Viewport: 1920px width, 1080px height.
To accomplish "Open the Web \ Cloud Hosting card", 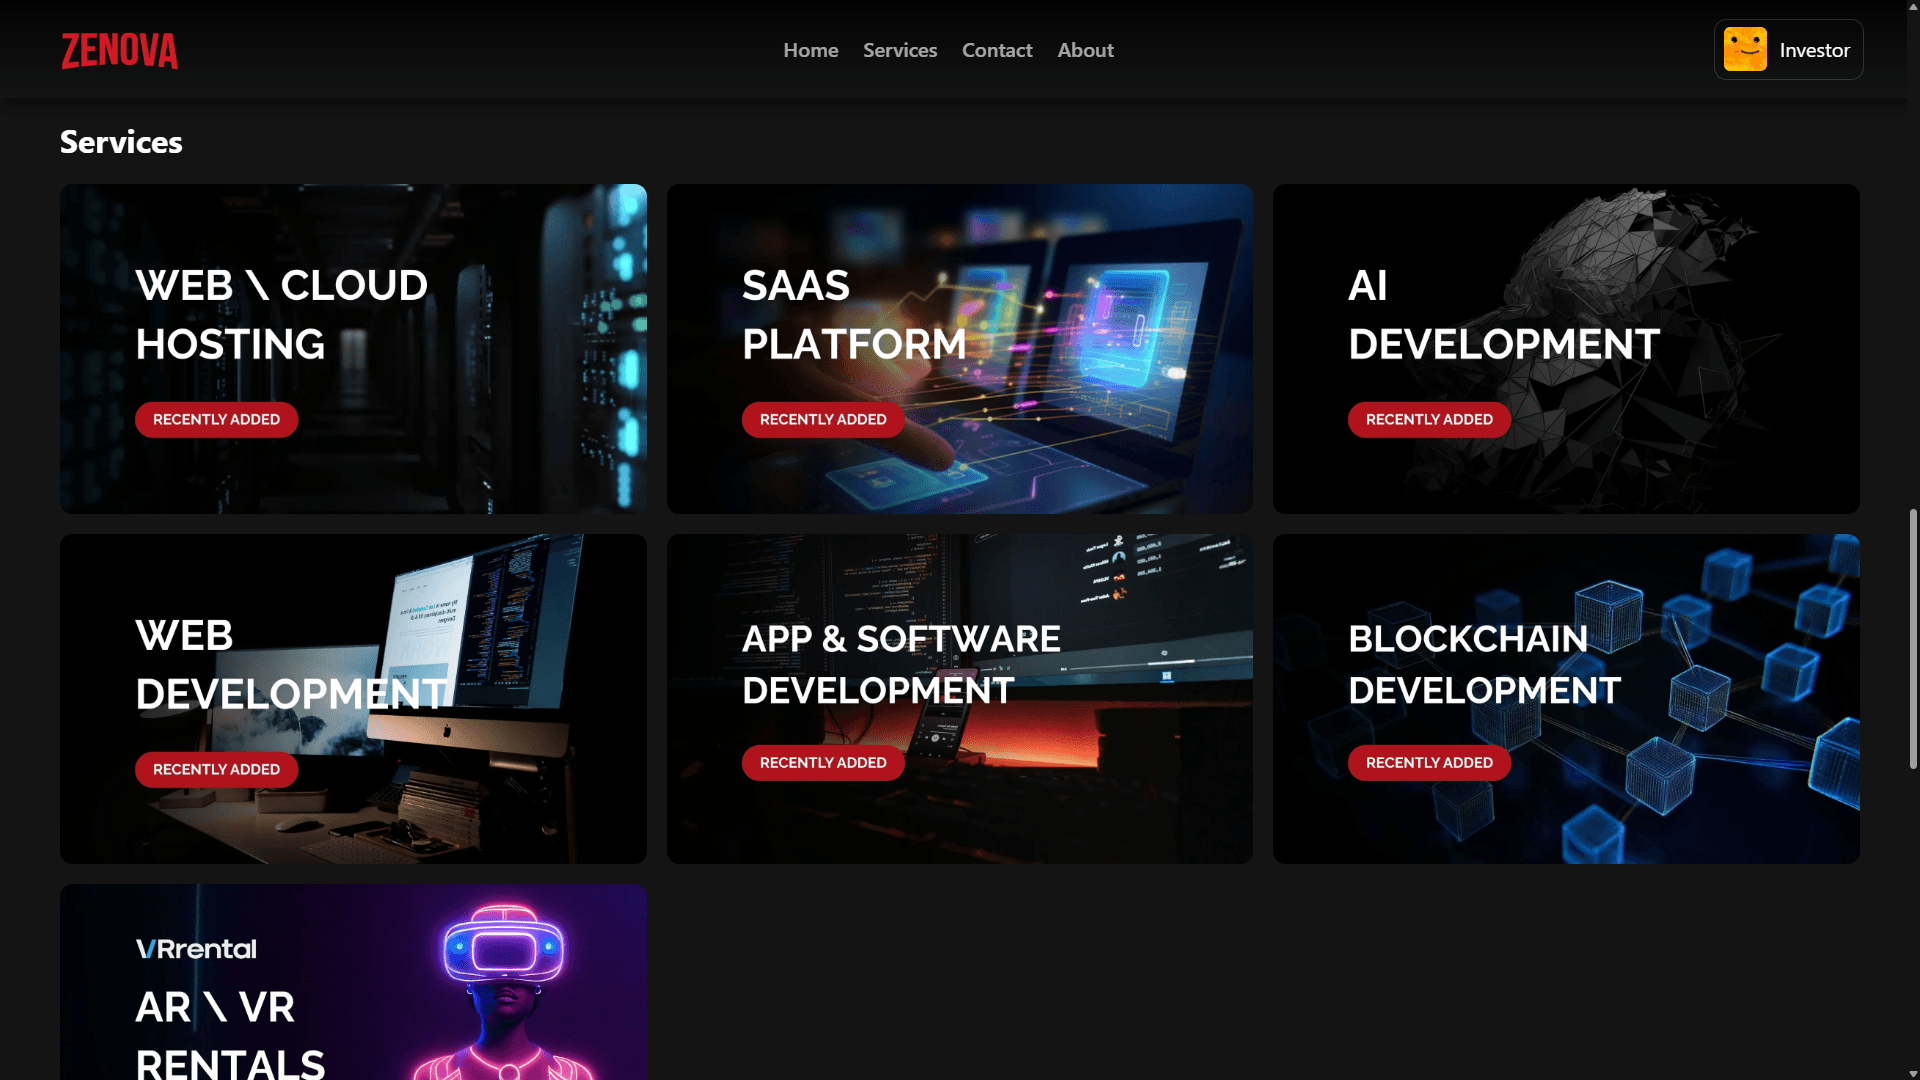I will pos(353,349).
